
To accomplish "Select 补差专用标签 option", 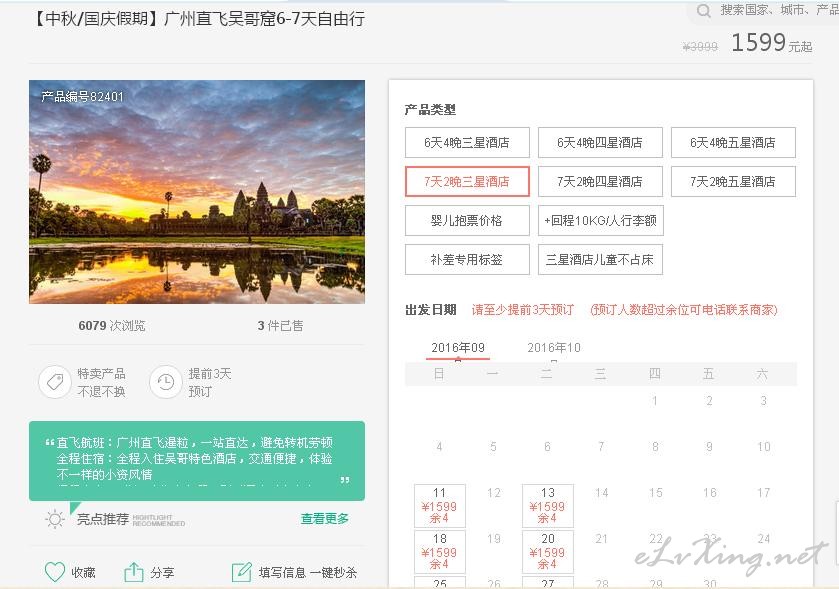I will tap(467, 259).
